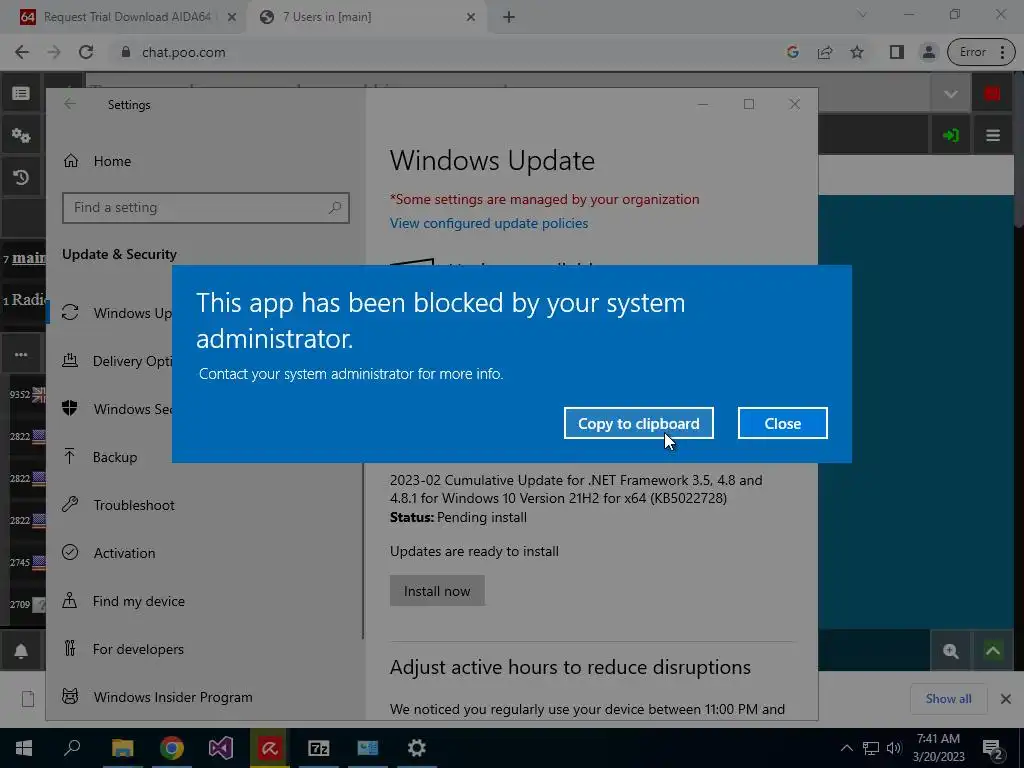Viewport: 1024px width, 768px height.
Task: Open the notification center
Action: coord(993,748)
